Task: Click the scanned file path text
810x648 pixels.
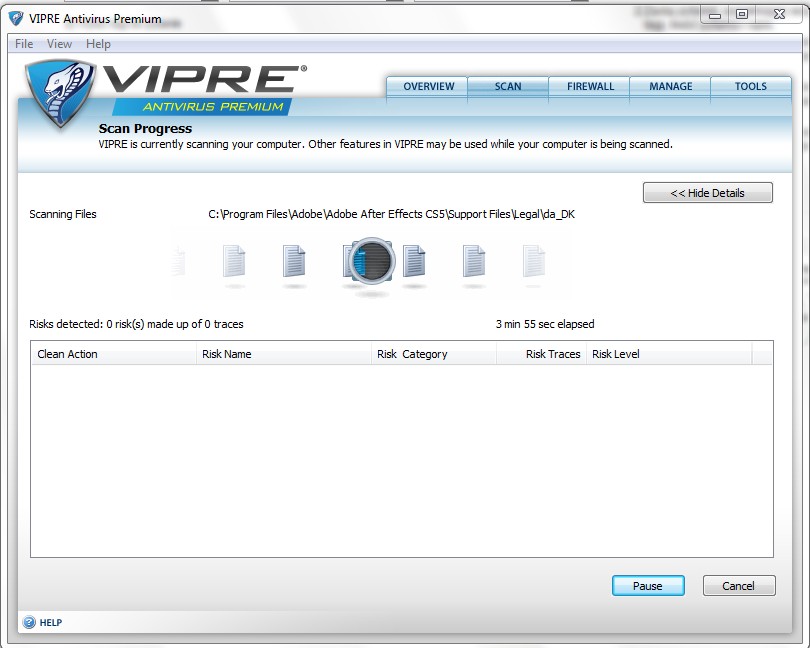Action: coord(391,214)
